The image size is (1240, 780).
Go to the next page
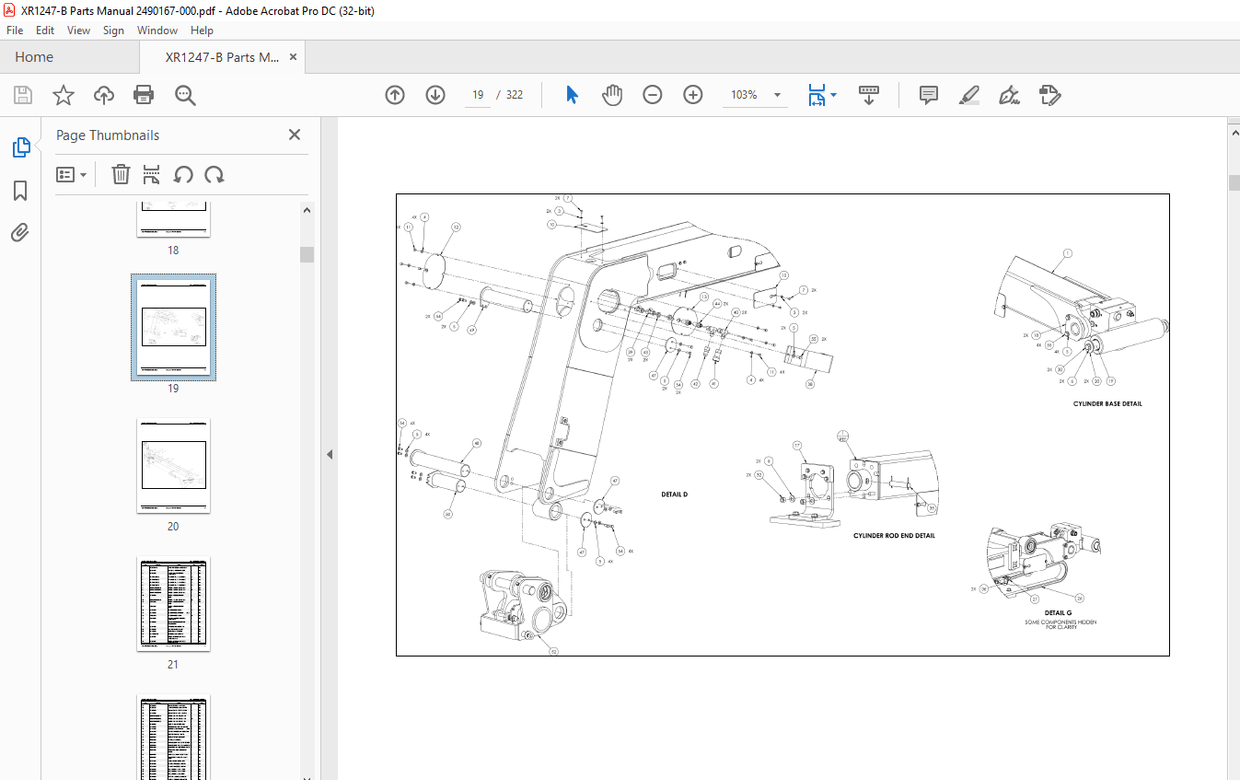tap(435, 94)
